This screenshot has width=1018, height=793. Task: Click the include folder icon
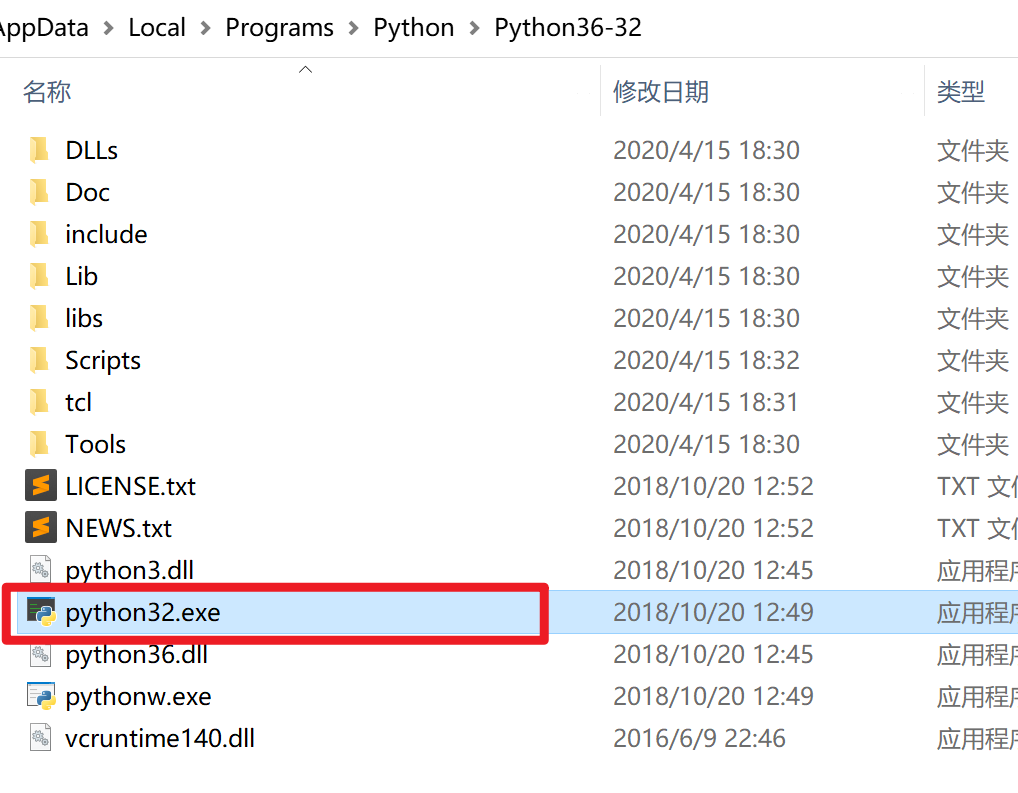pyautogui.click(x=40, y=234)
